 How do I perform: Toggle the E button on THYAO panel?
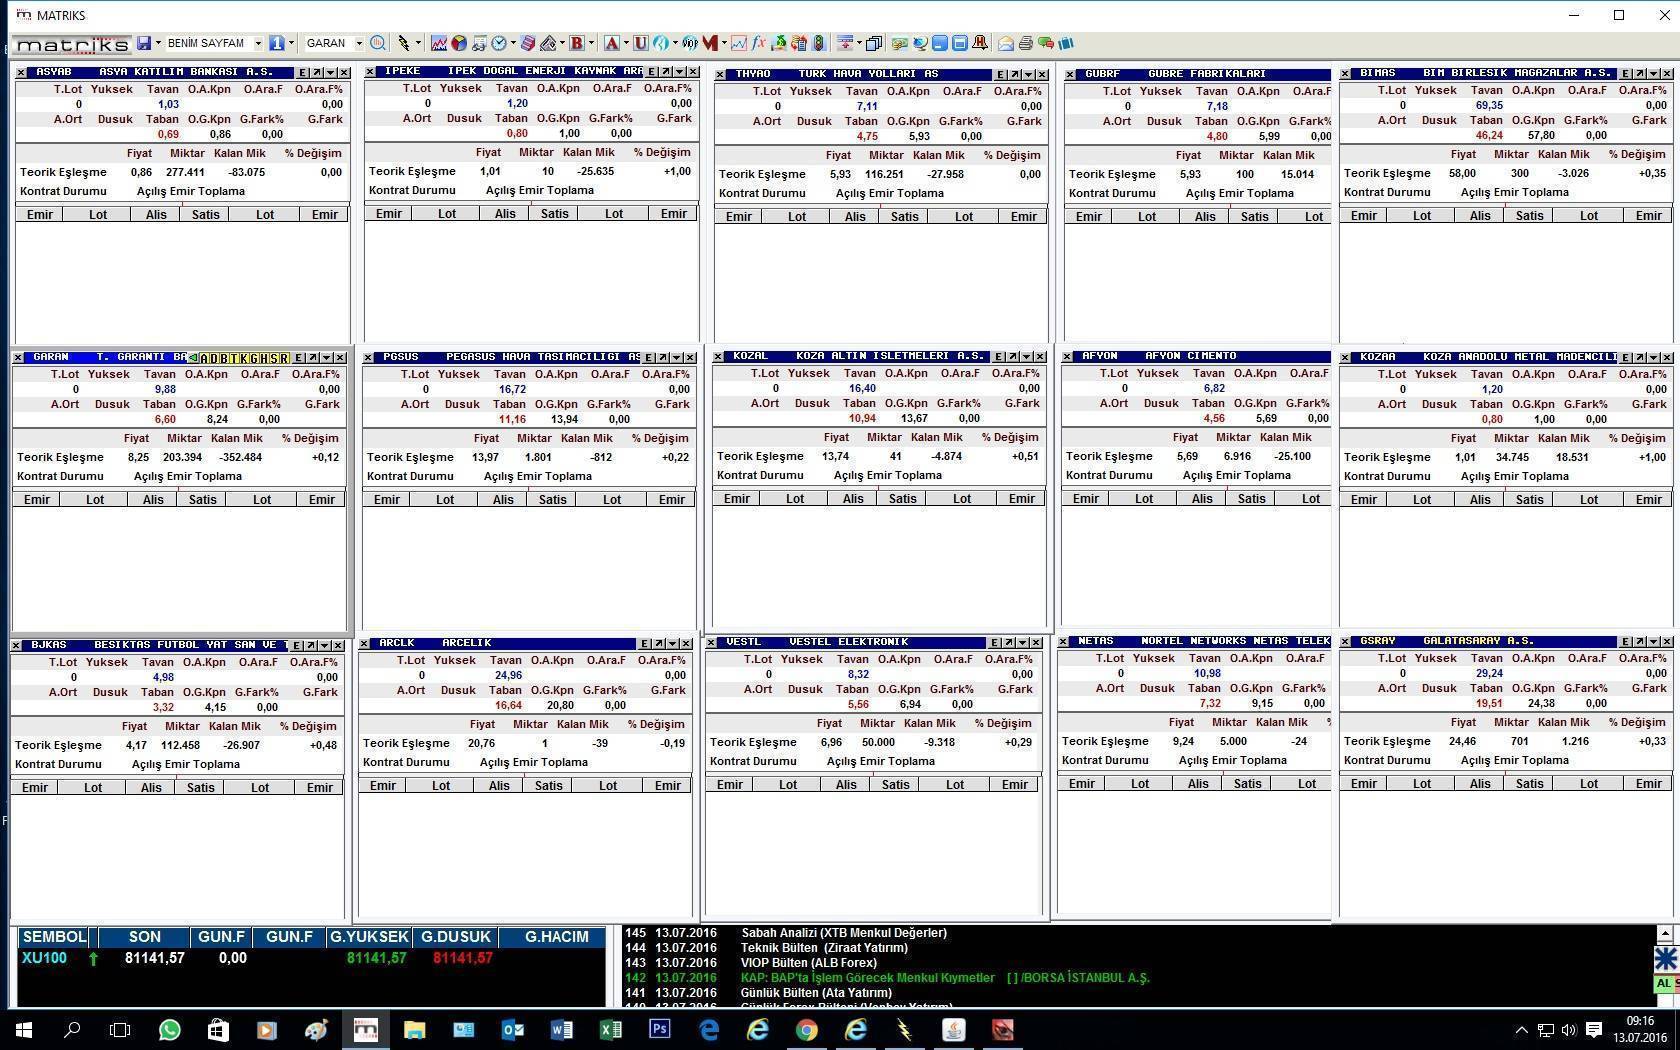(x=999, y=74)
